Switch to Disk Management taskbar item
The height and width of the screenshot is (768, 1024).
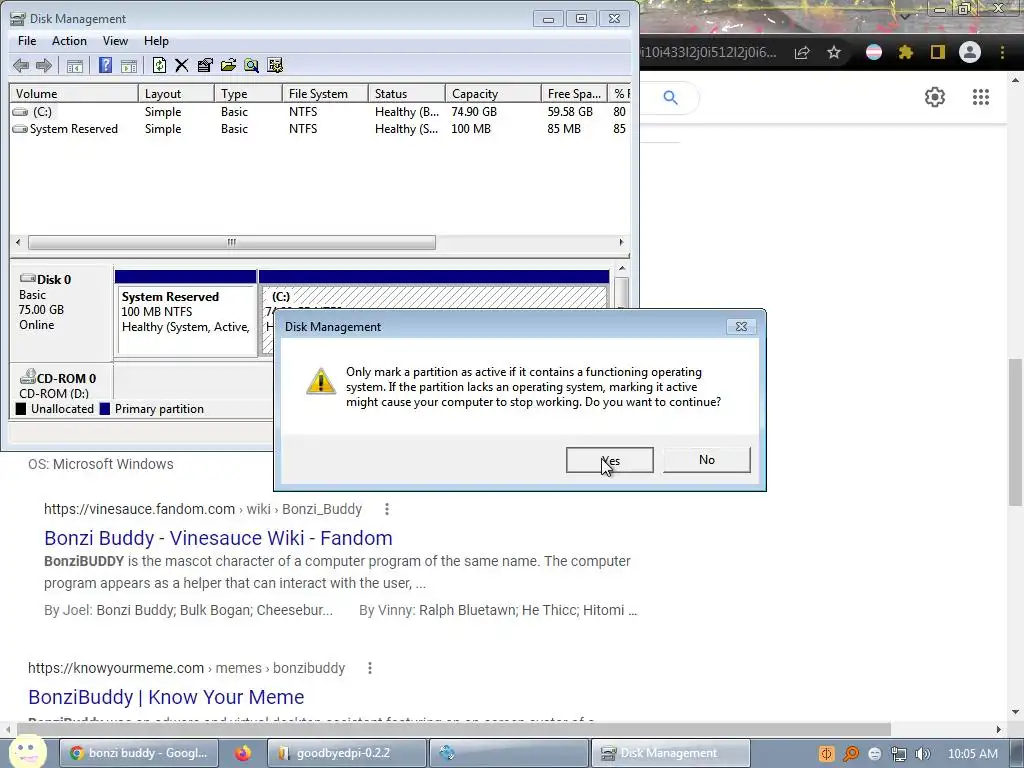pos(669,753)
